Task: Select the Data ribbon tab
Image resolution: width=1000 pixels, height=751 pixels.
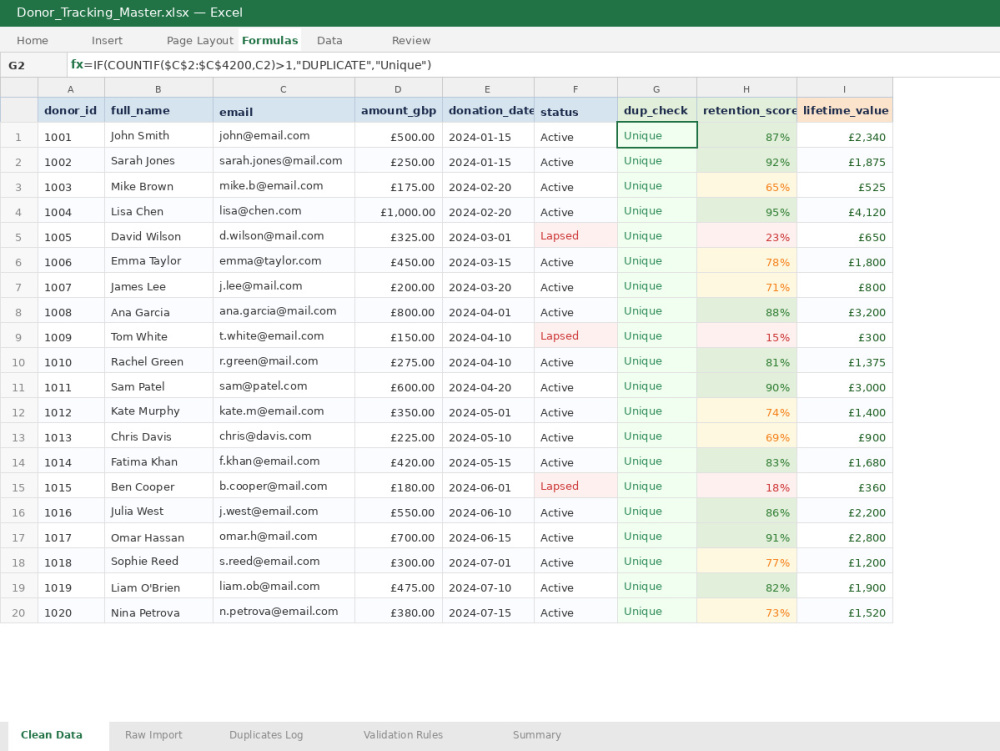Action: (x=330, y=40)
